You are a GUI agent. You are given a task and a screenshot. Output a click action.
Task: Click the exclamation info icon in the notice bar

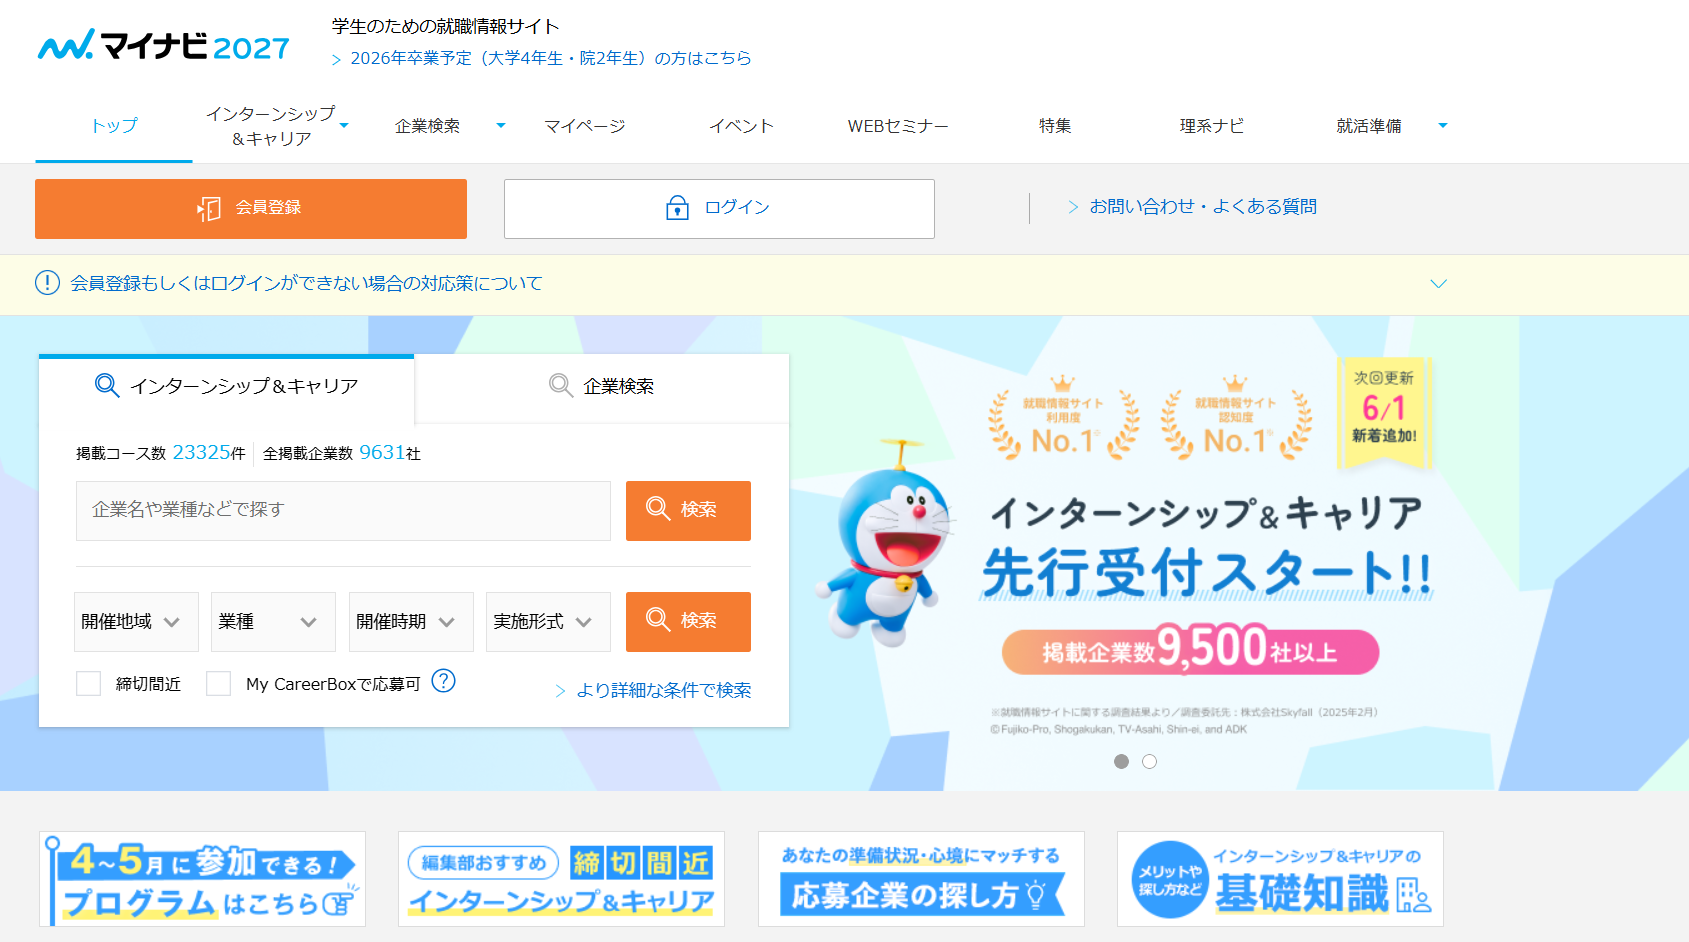pyautogui.click(x=47, y=283)
